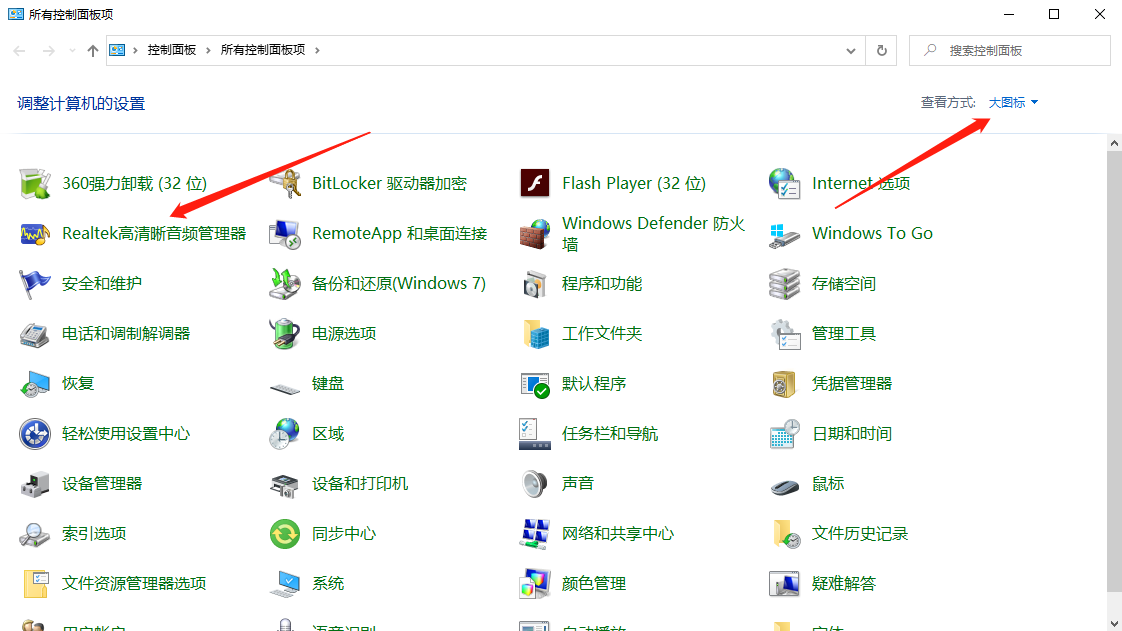Click the 所有控制面板项 breadcrumb segment
The image size is (1122, 631).
tap(263, 50)
